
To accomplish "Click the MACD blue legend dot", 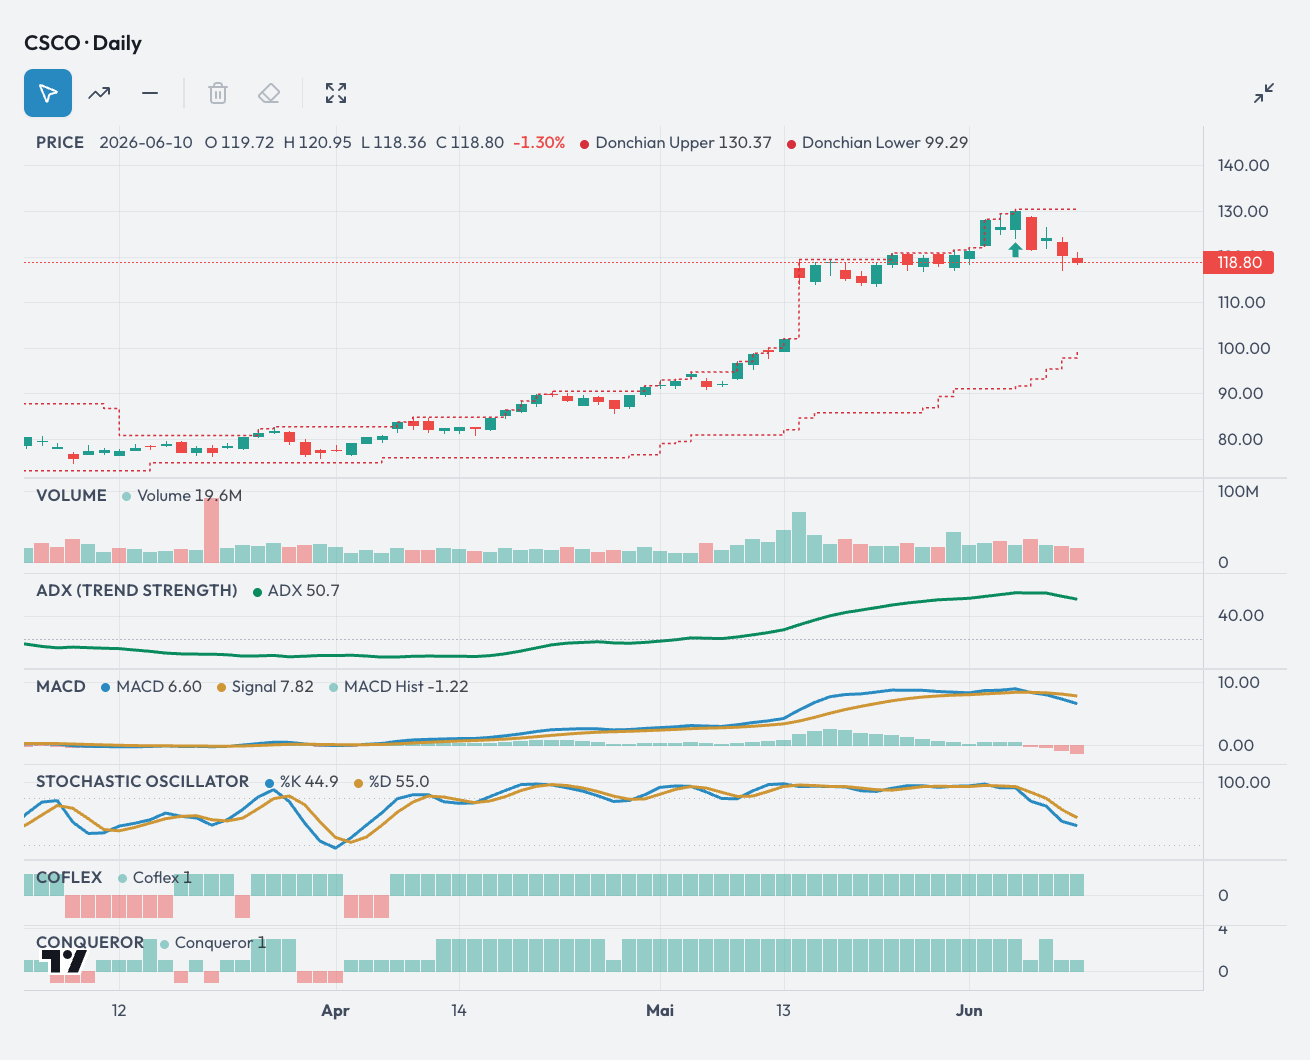I will tap(106, 687).
